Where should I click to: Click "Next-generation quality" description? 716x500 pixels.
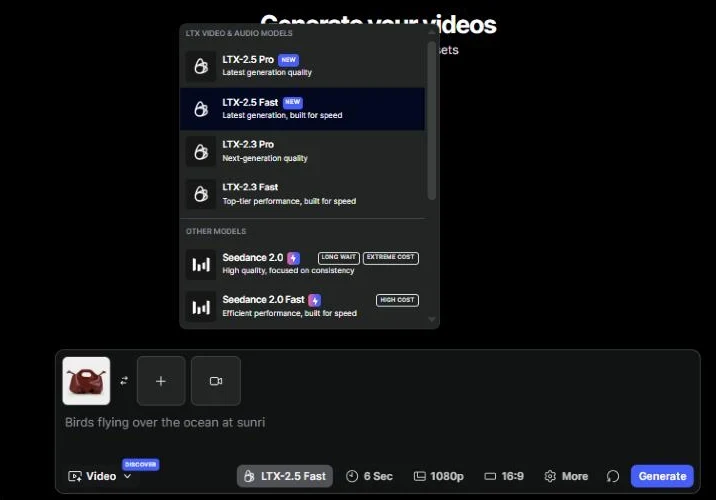pos(265,158)
